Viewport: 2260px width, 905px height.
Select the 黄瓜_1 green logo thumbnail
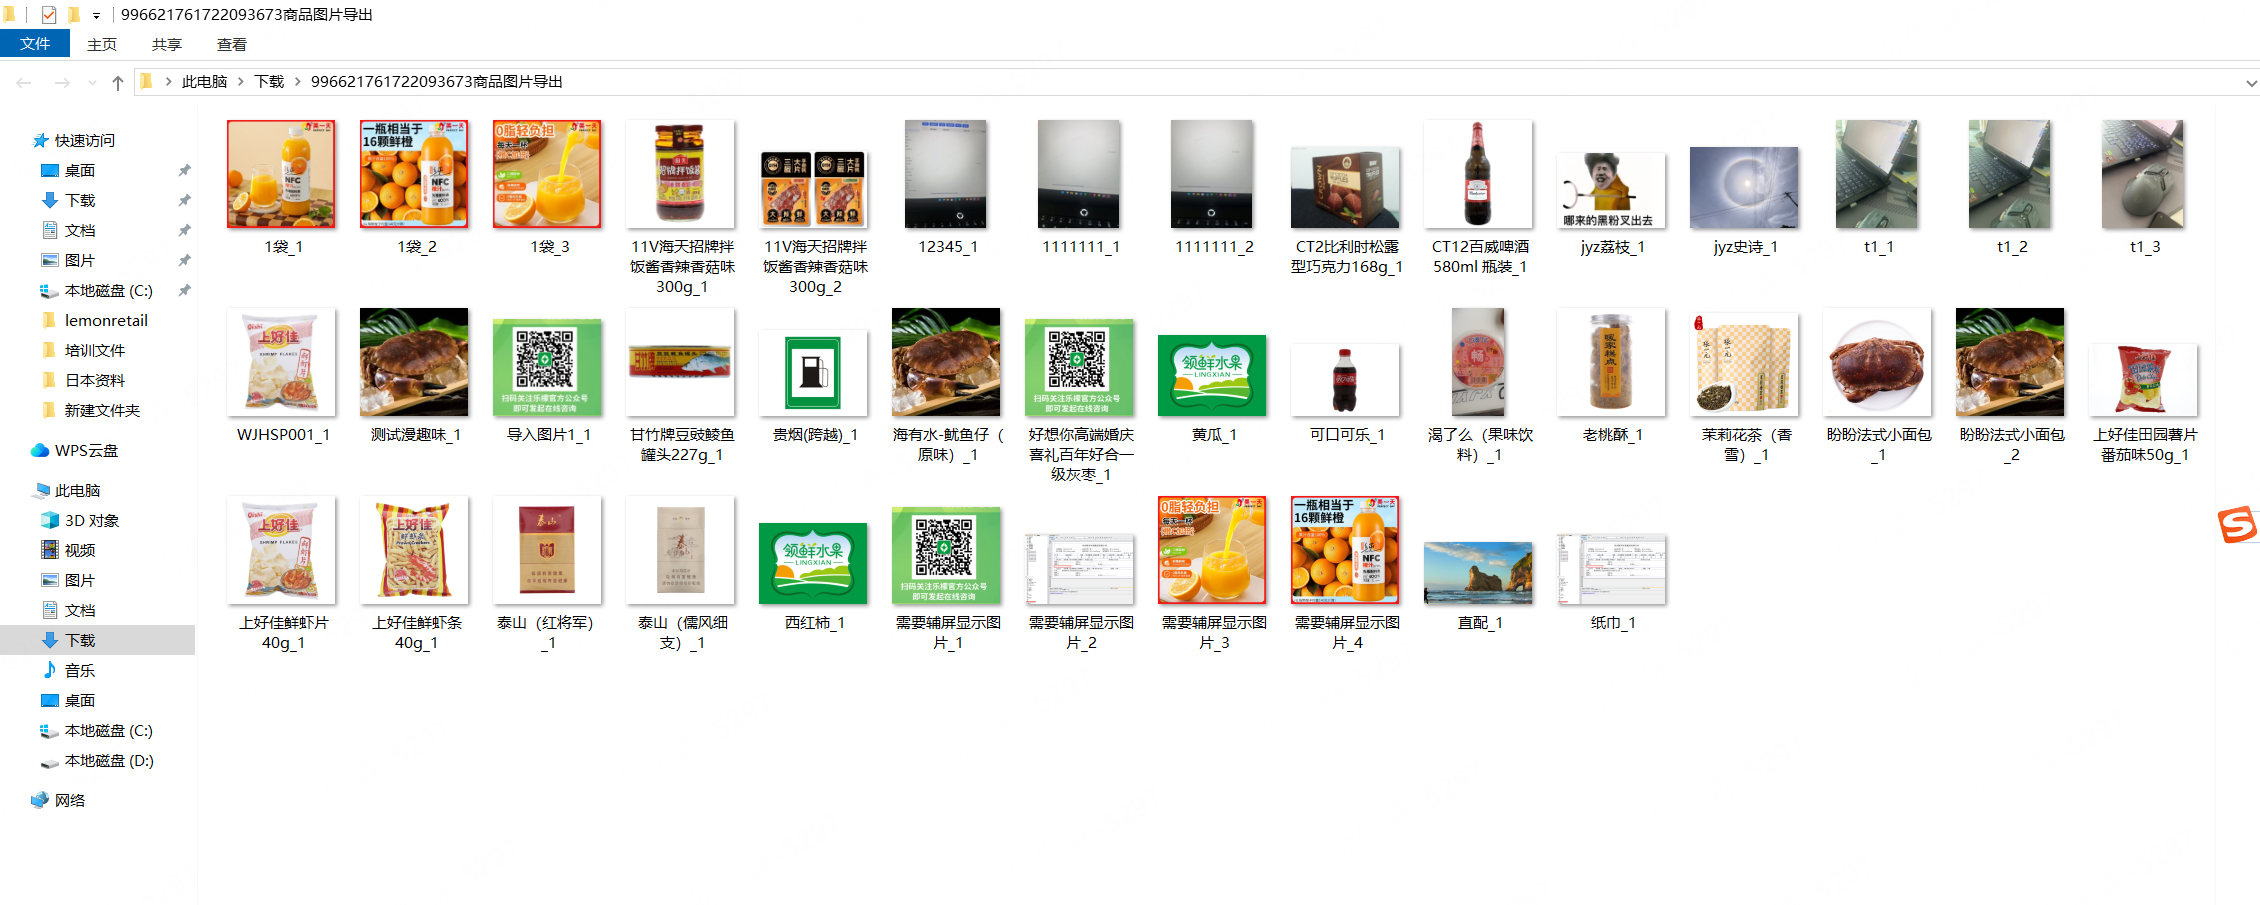click(1212, 376)
